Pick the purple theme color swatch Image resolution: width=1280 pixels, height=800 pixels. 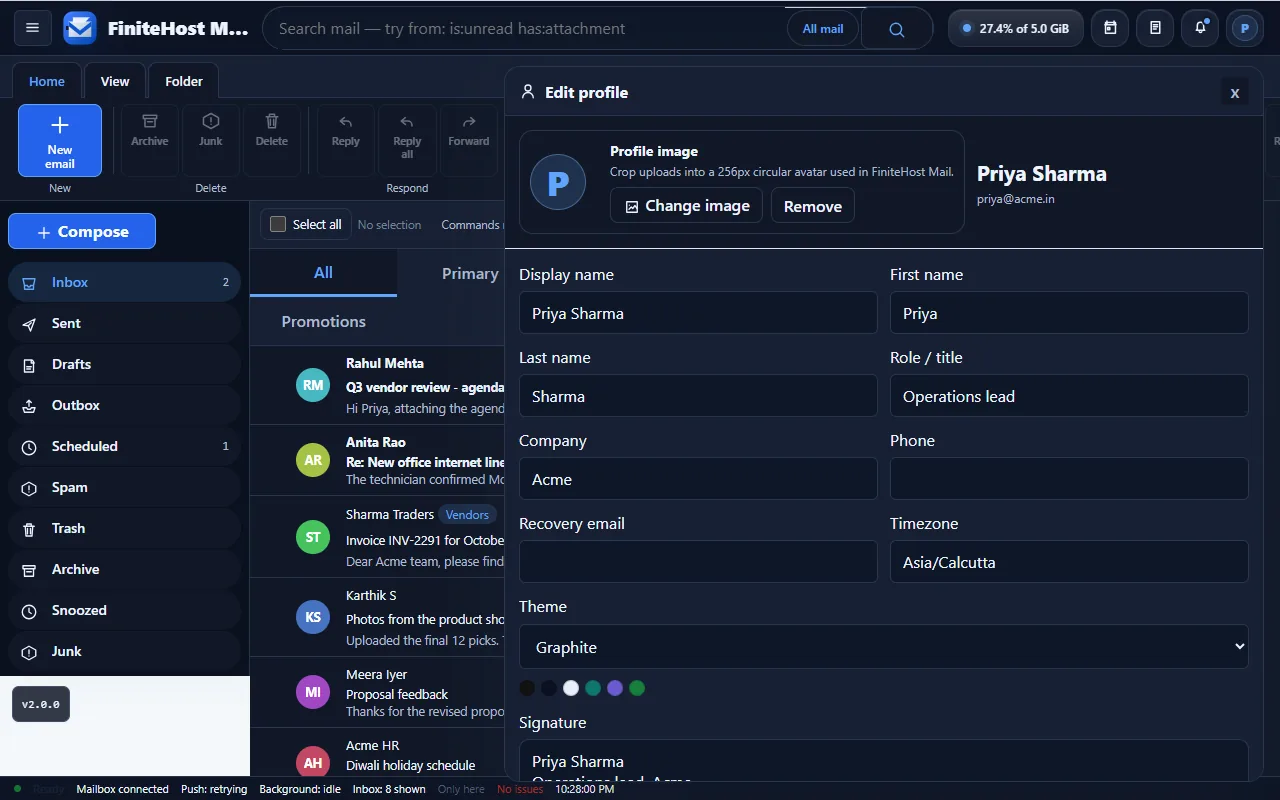615,688
